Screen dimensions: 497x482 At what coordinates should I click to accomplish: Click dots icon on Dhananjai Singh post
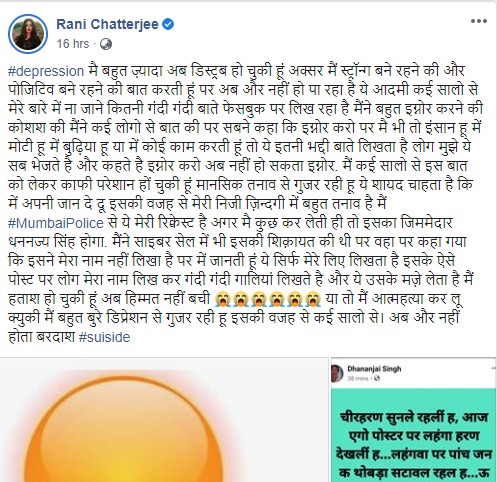[x=494, y=368]
